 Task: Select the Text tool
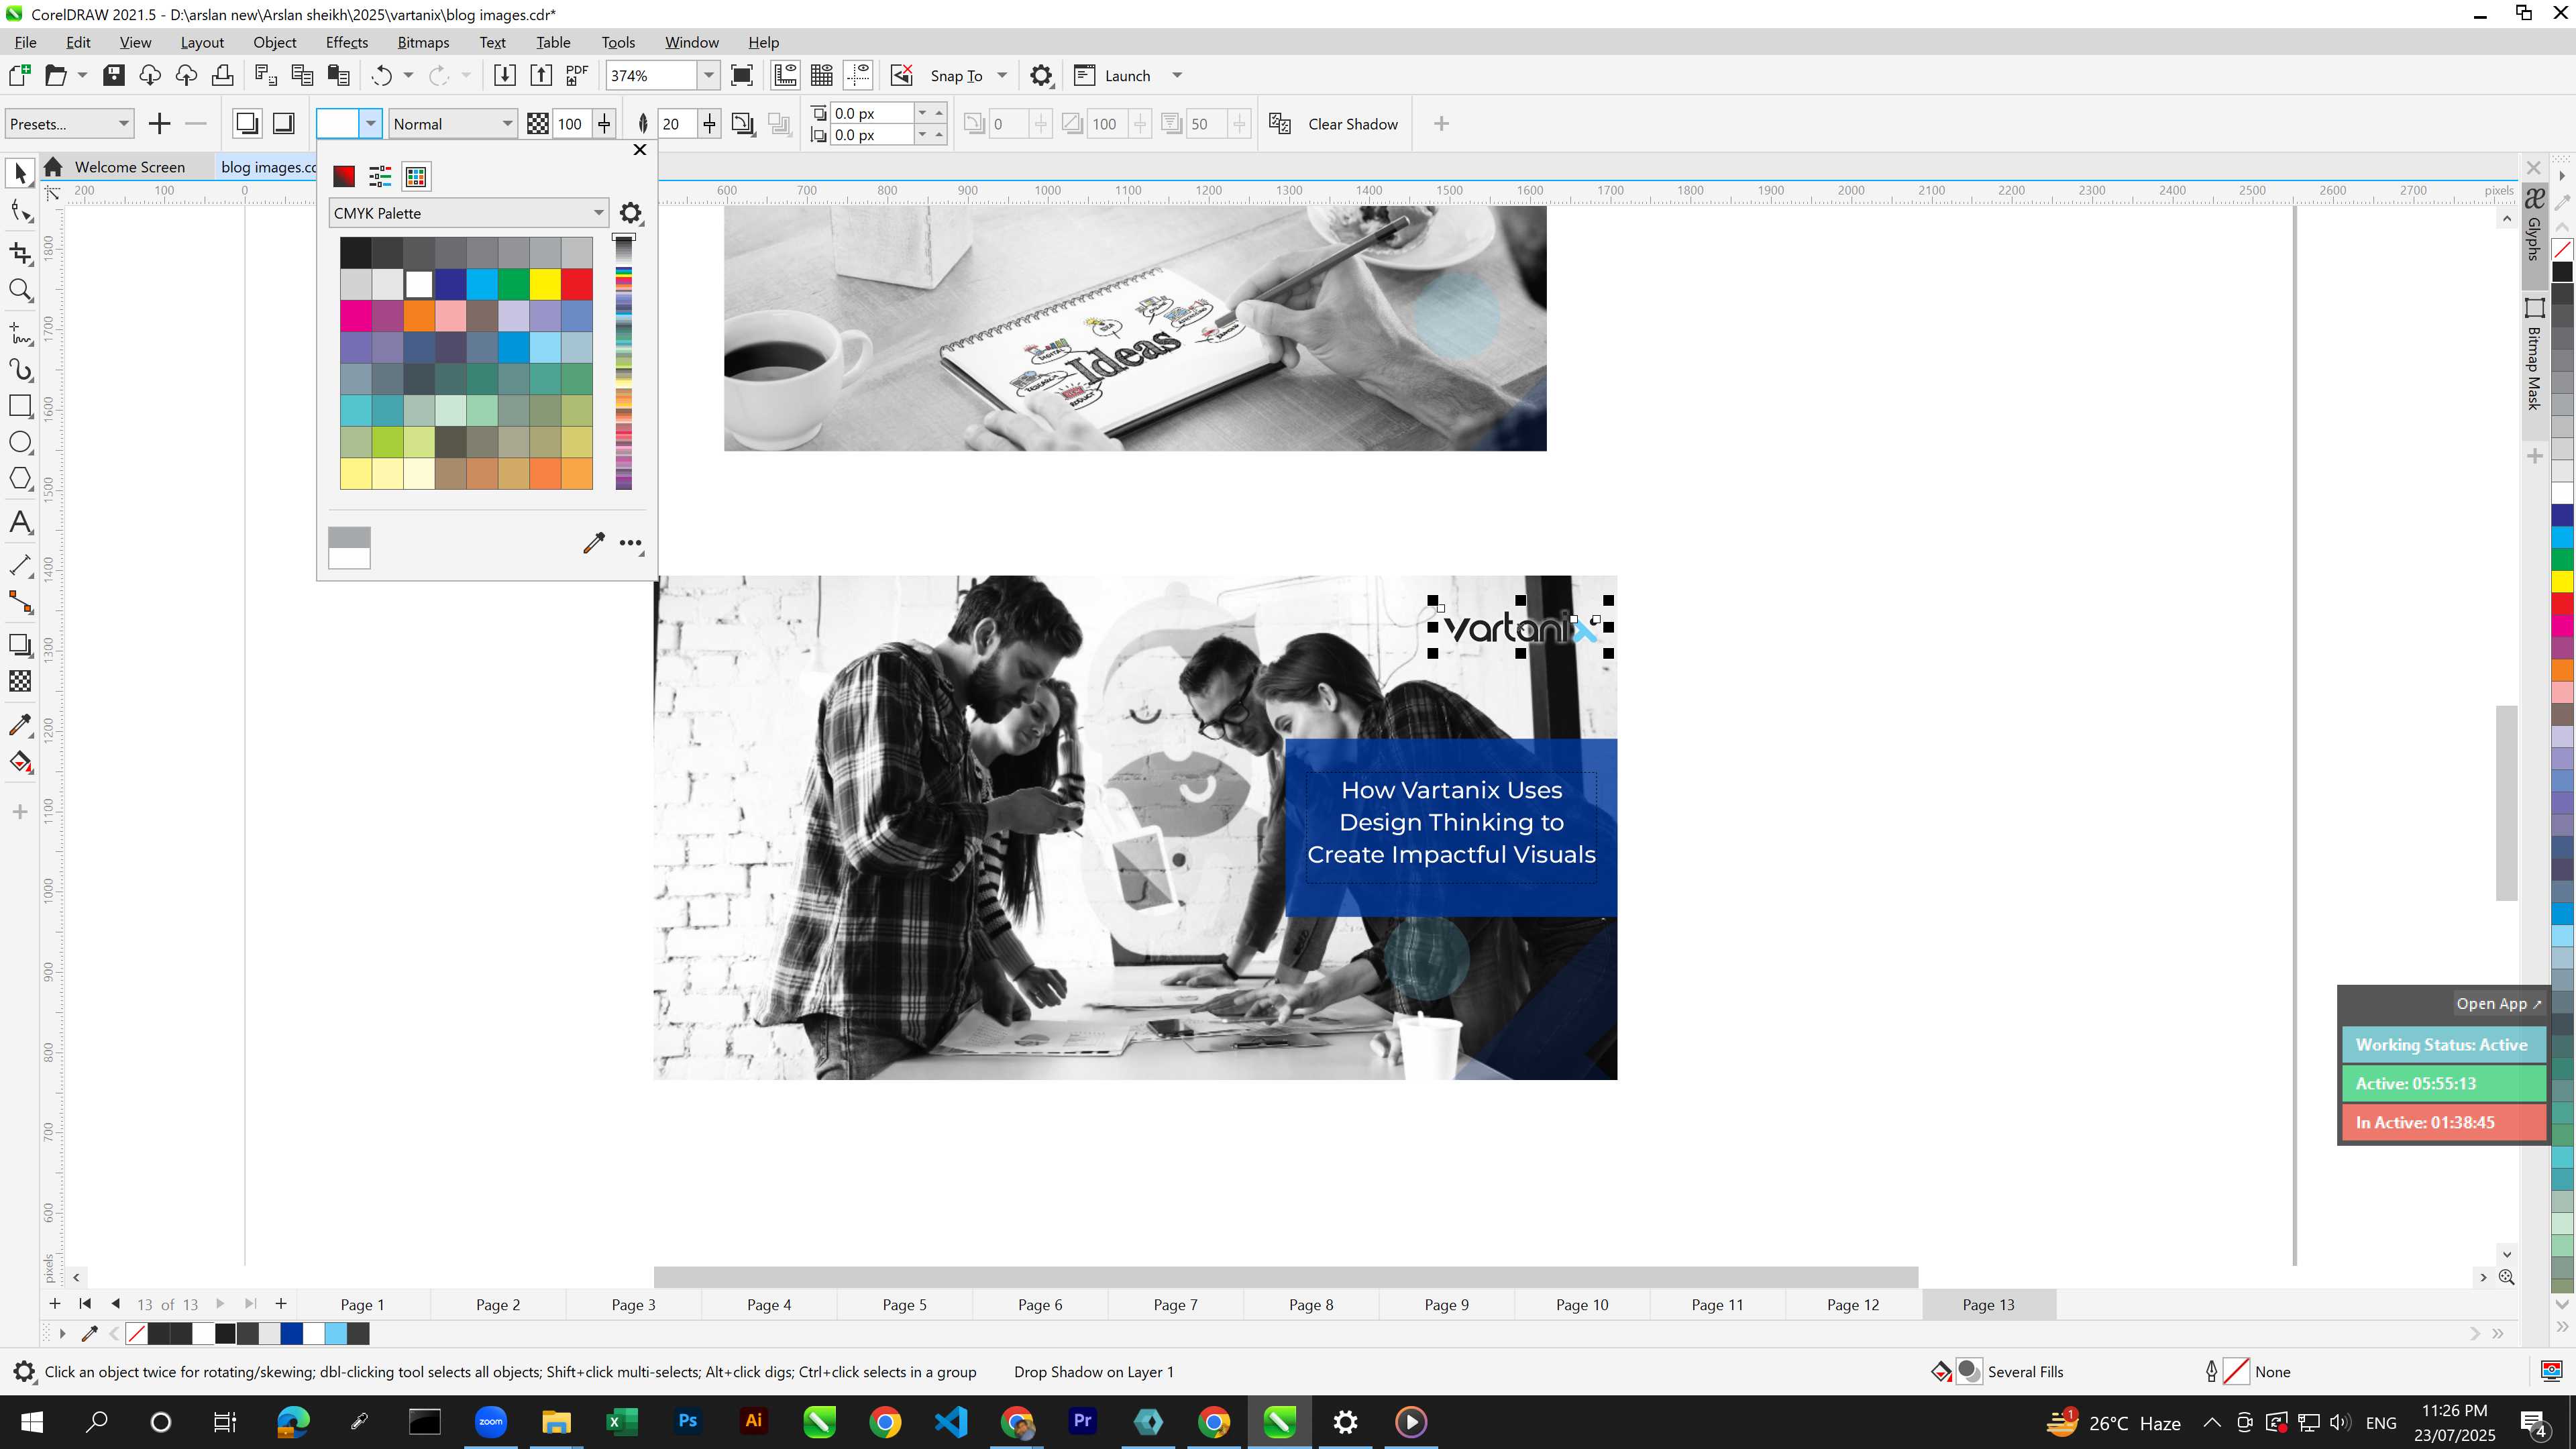click(x=20, y=522)
